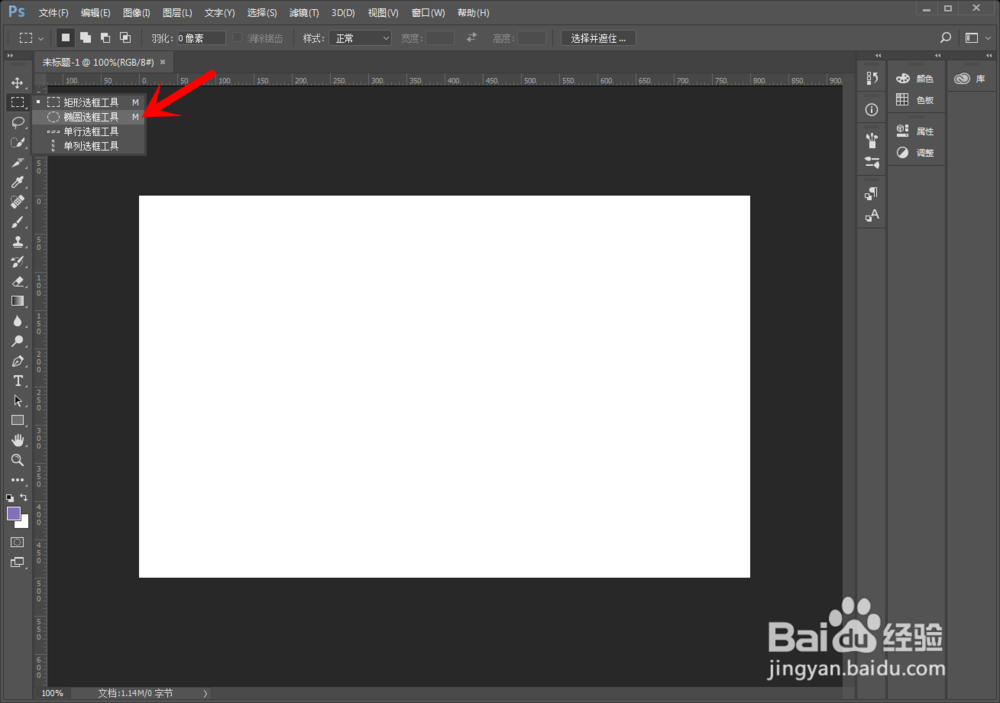Open the 编辑(E) menu
1000x703 pixels.
click(x=96, y=13)
